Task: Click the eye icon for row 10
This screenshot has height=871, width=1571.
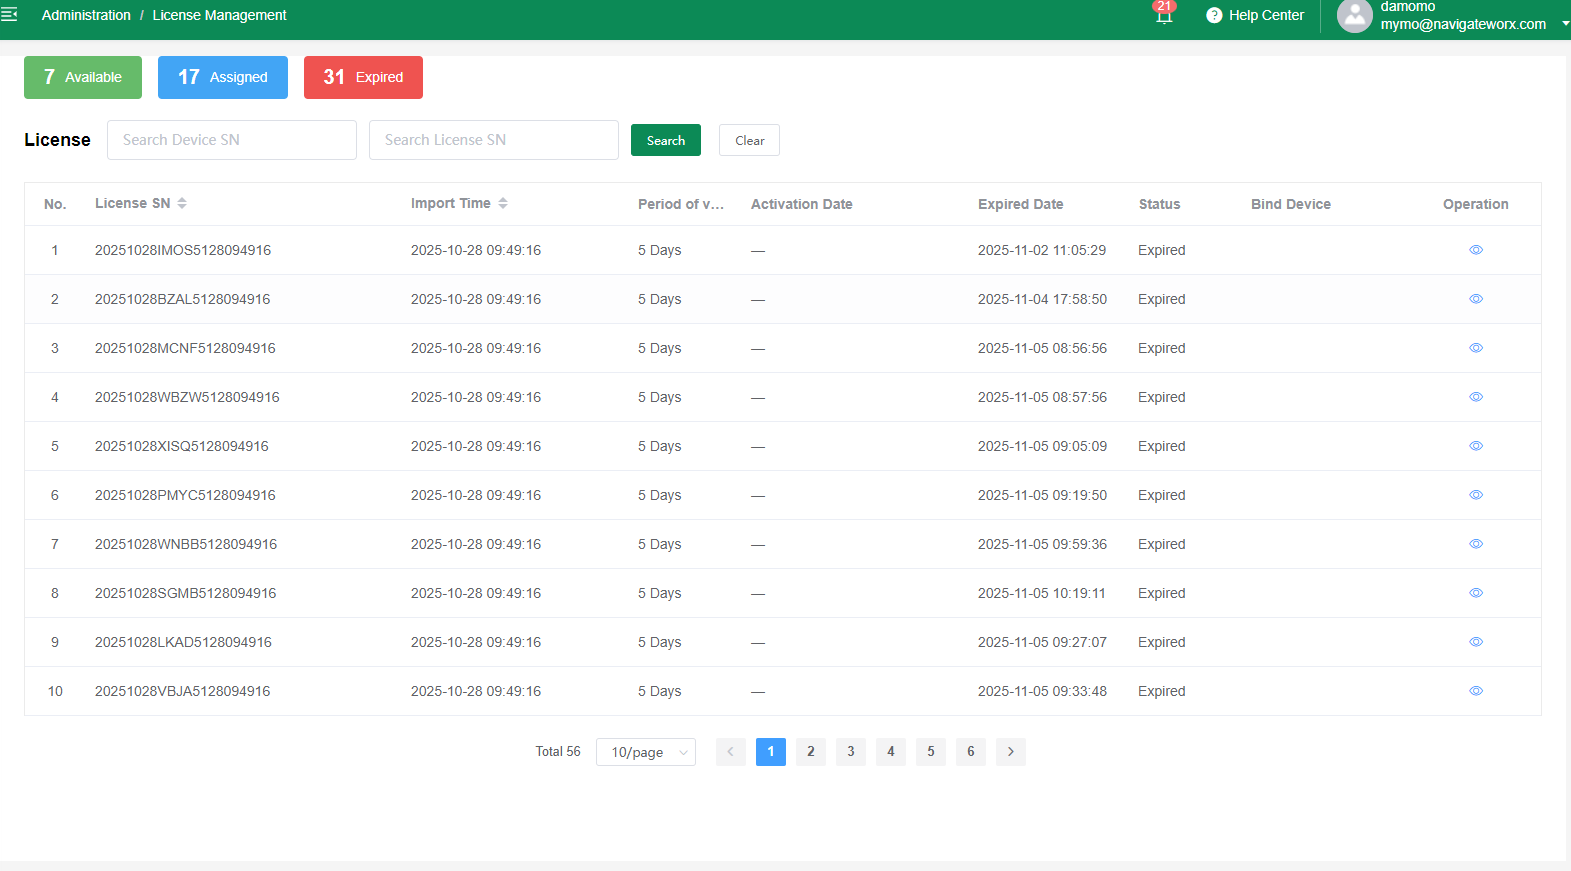Action: click(1475, 691)
